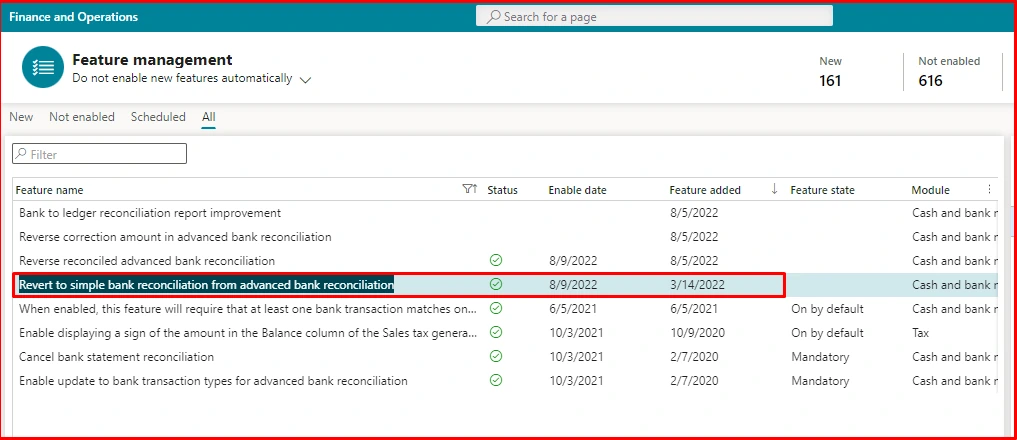1017x440 pixels.
Task: Click status checkmark in the Sales tax Balance column row
Action: [x=496, y=333]
